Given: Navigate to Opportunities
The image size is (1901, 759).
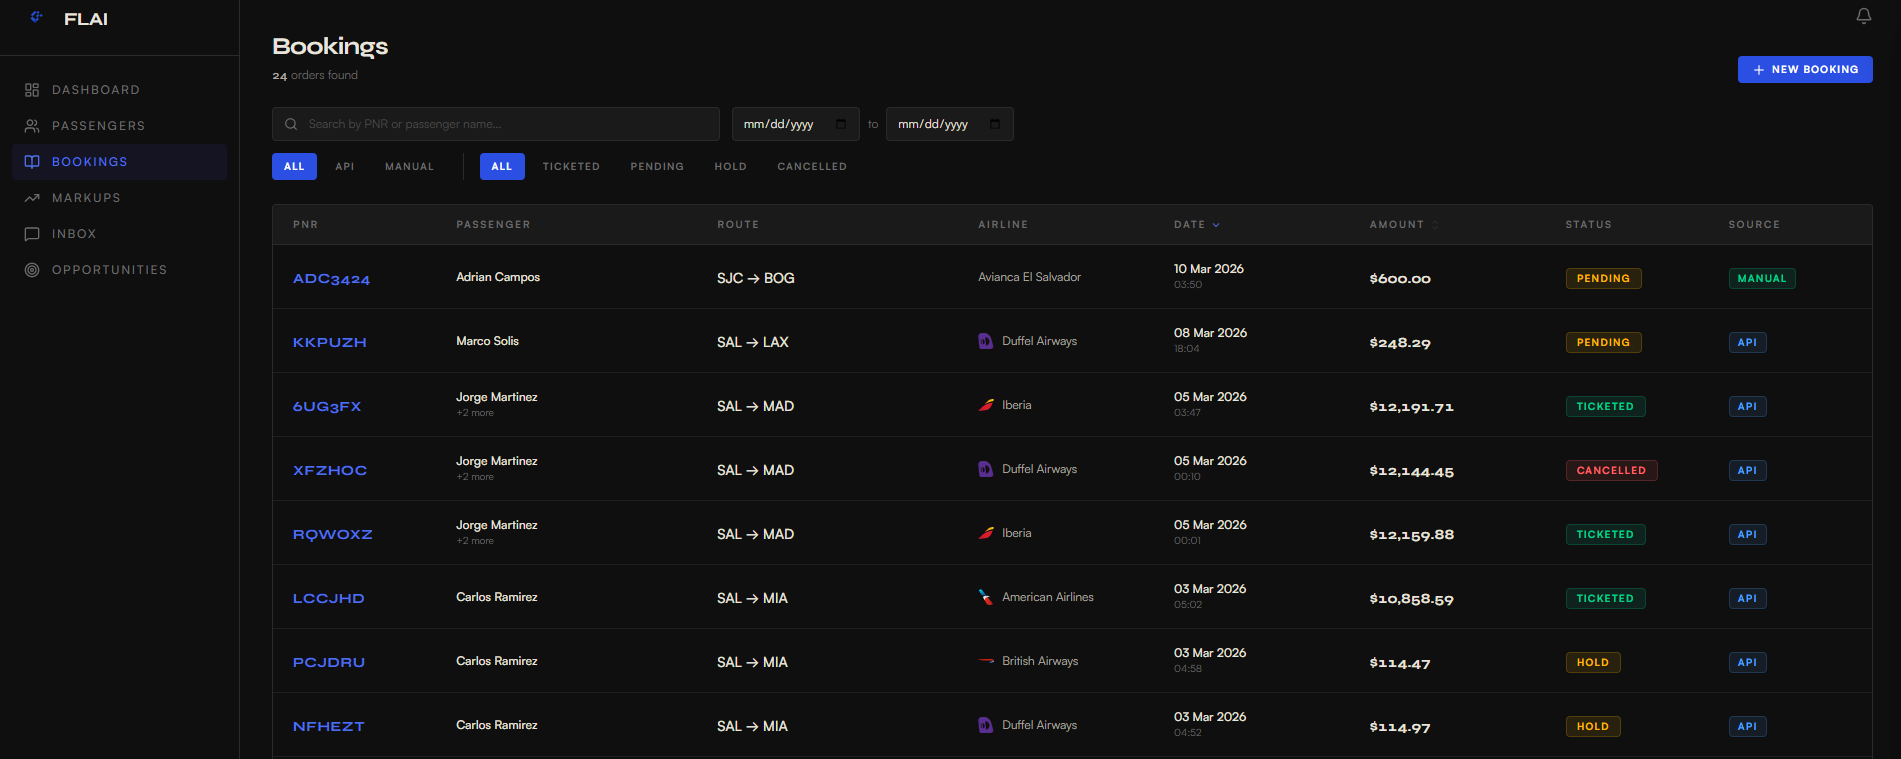Looking at the screenshot, I should tap(119, 270).
